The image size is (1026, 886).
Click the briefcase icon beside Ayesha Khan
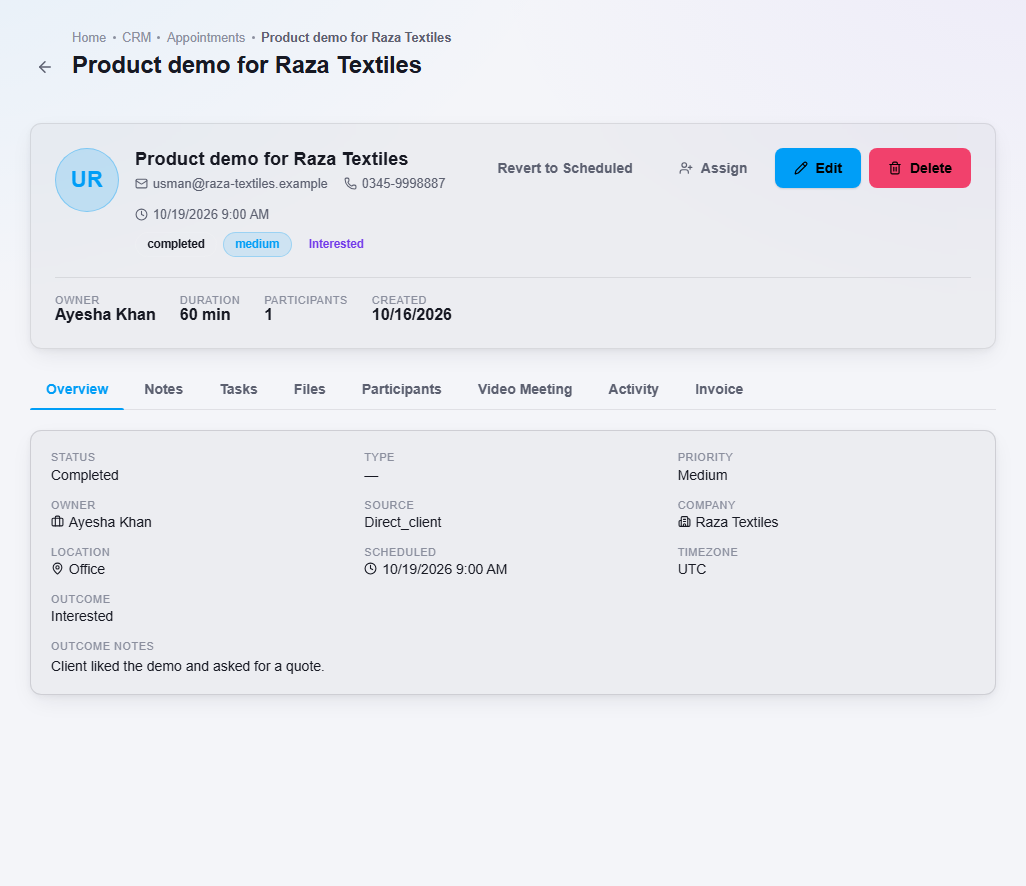click(x=58, y=522)
